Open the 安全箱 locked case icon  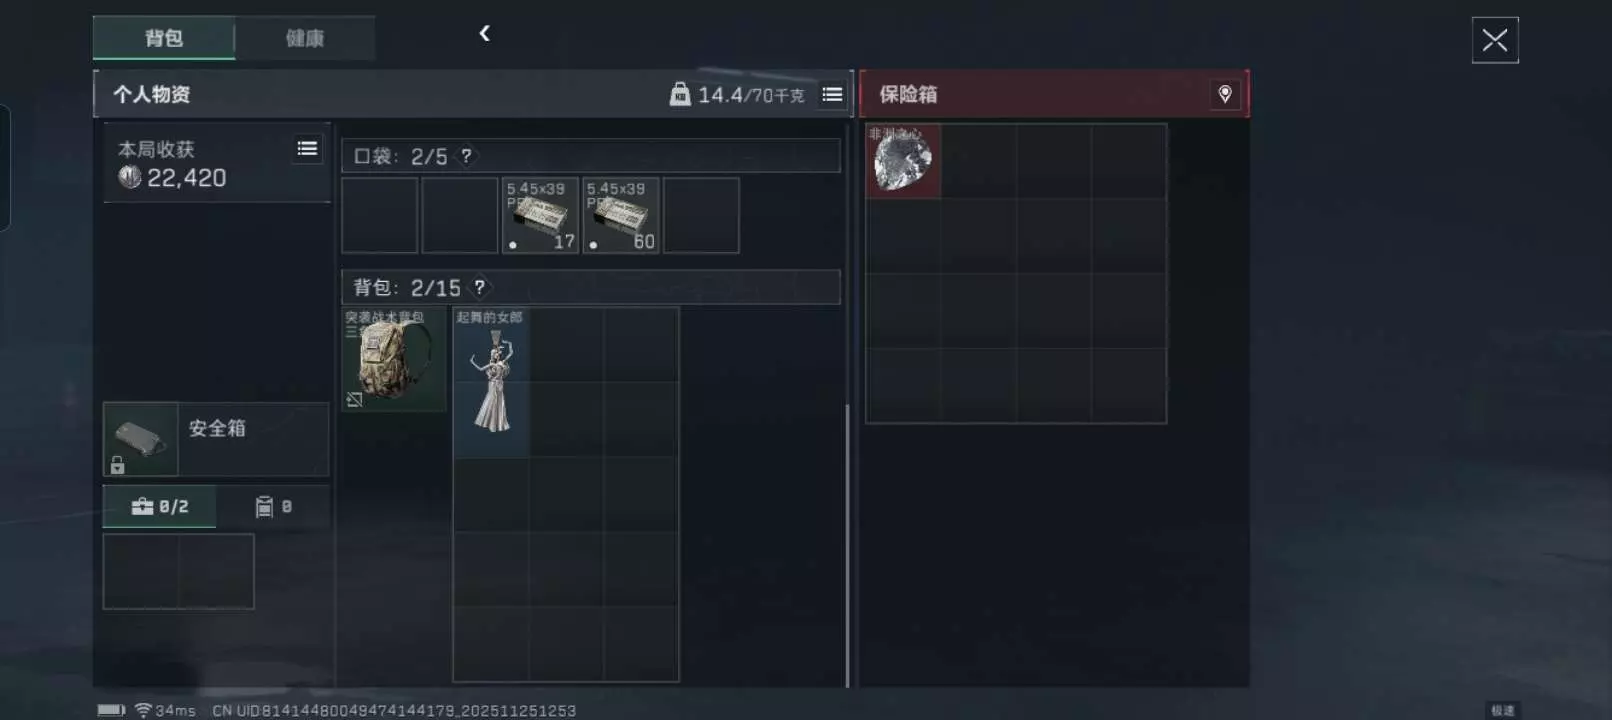click(x=141, y=439)
